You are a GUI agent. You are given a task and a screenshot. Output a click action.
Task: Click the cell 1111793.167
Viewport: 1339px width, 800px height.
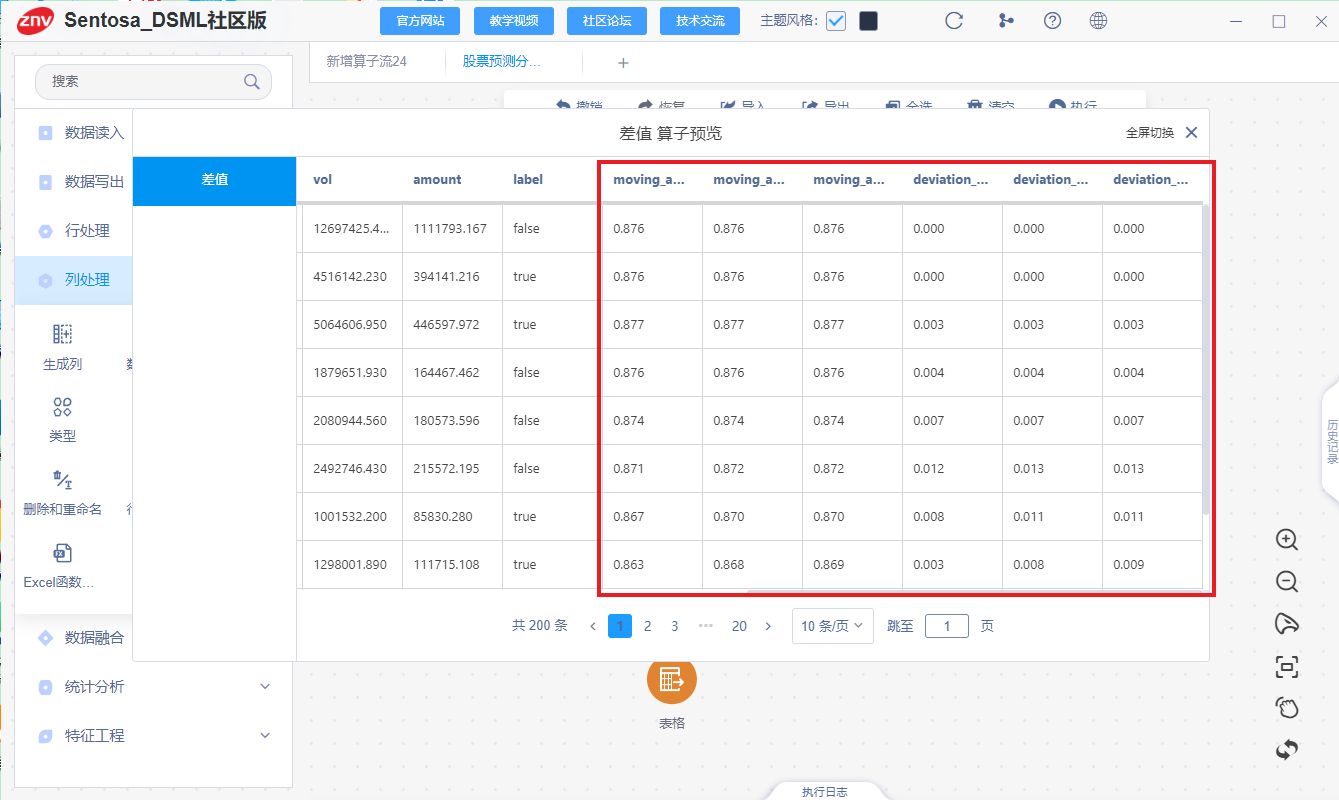(450, 229)
